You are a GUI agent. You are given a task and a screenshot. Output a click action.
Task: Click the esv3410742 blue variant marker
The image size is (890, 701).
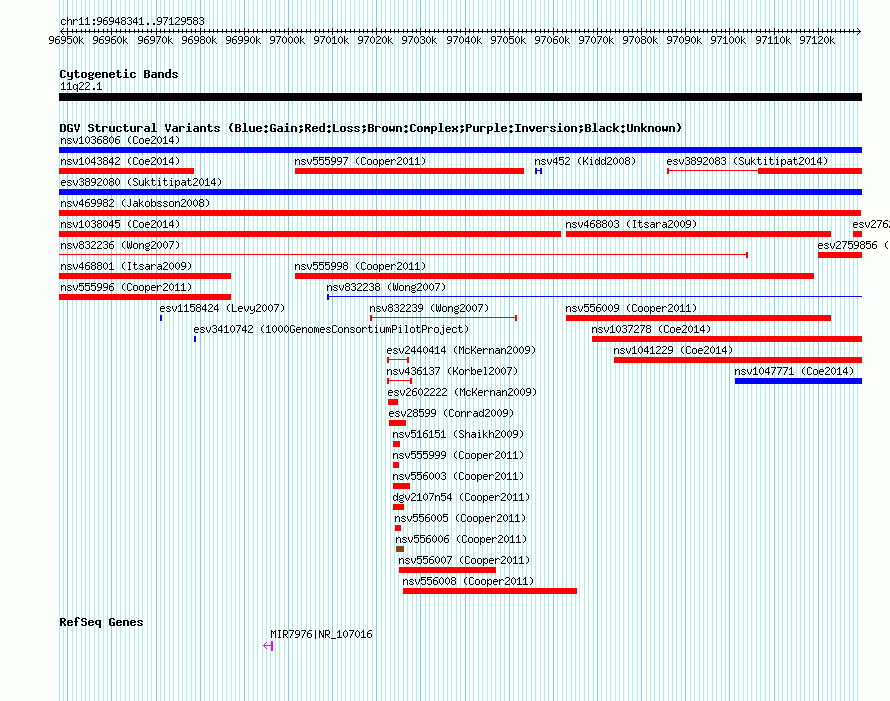point(195,339)
